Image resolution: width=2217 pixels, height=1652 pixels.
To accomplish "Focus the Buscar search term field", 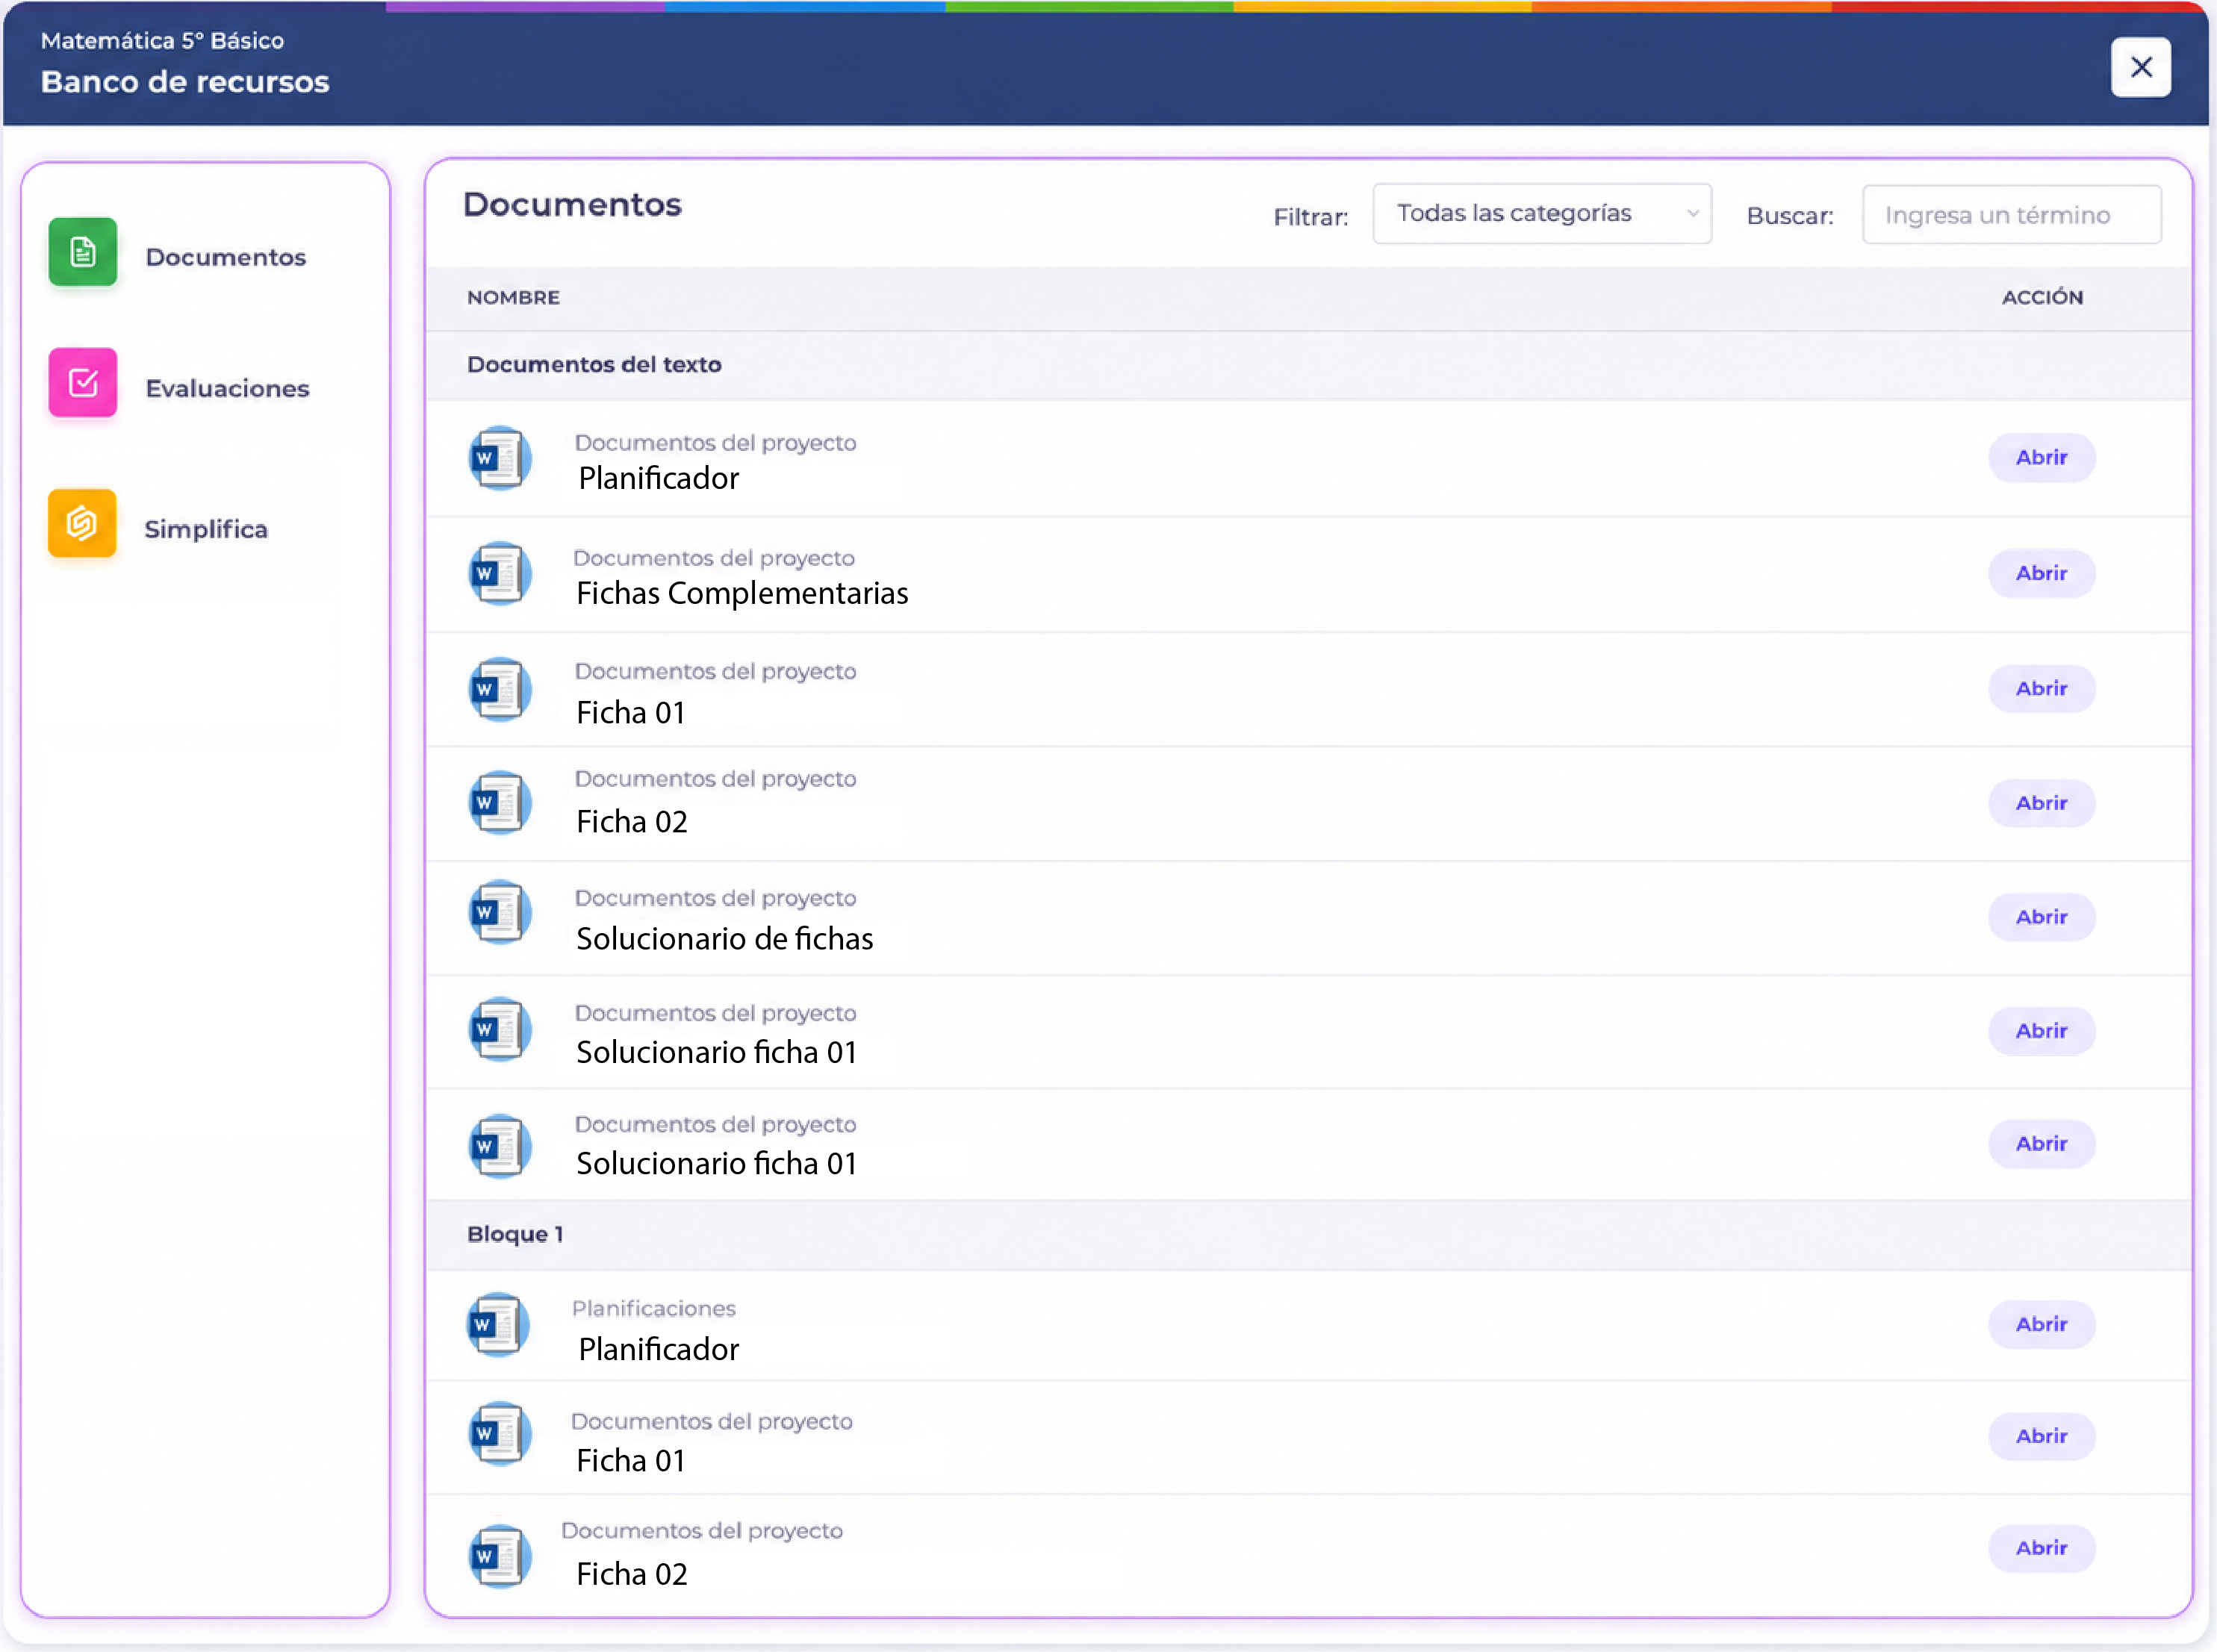I will (x=2011, y=215).
